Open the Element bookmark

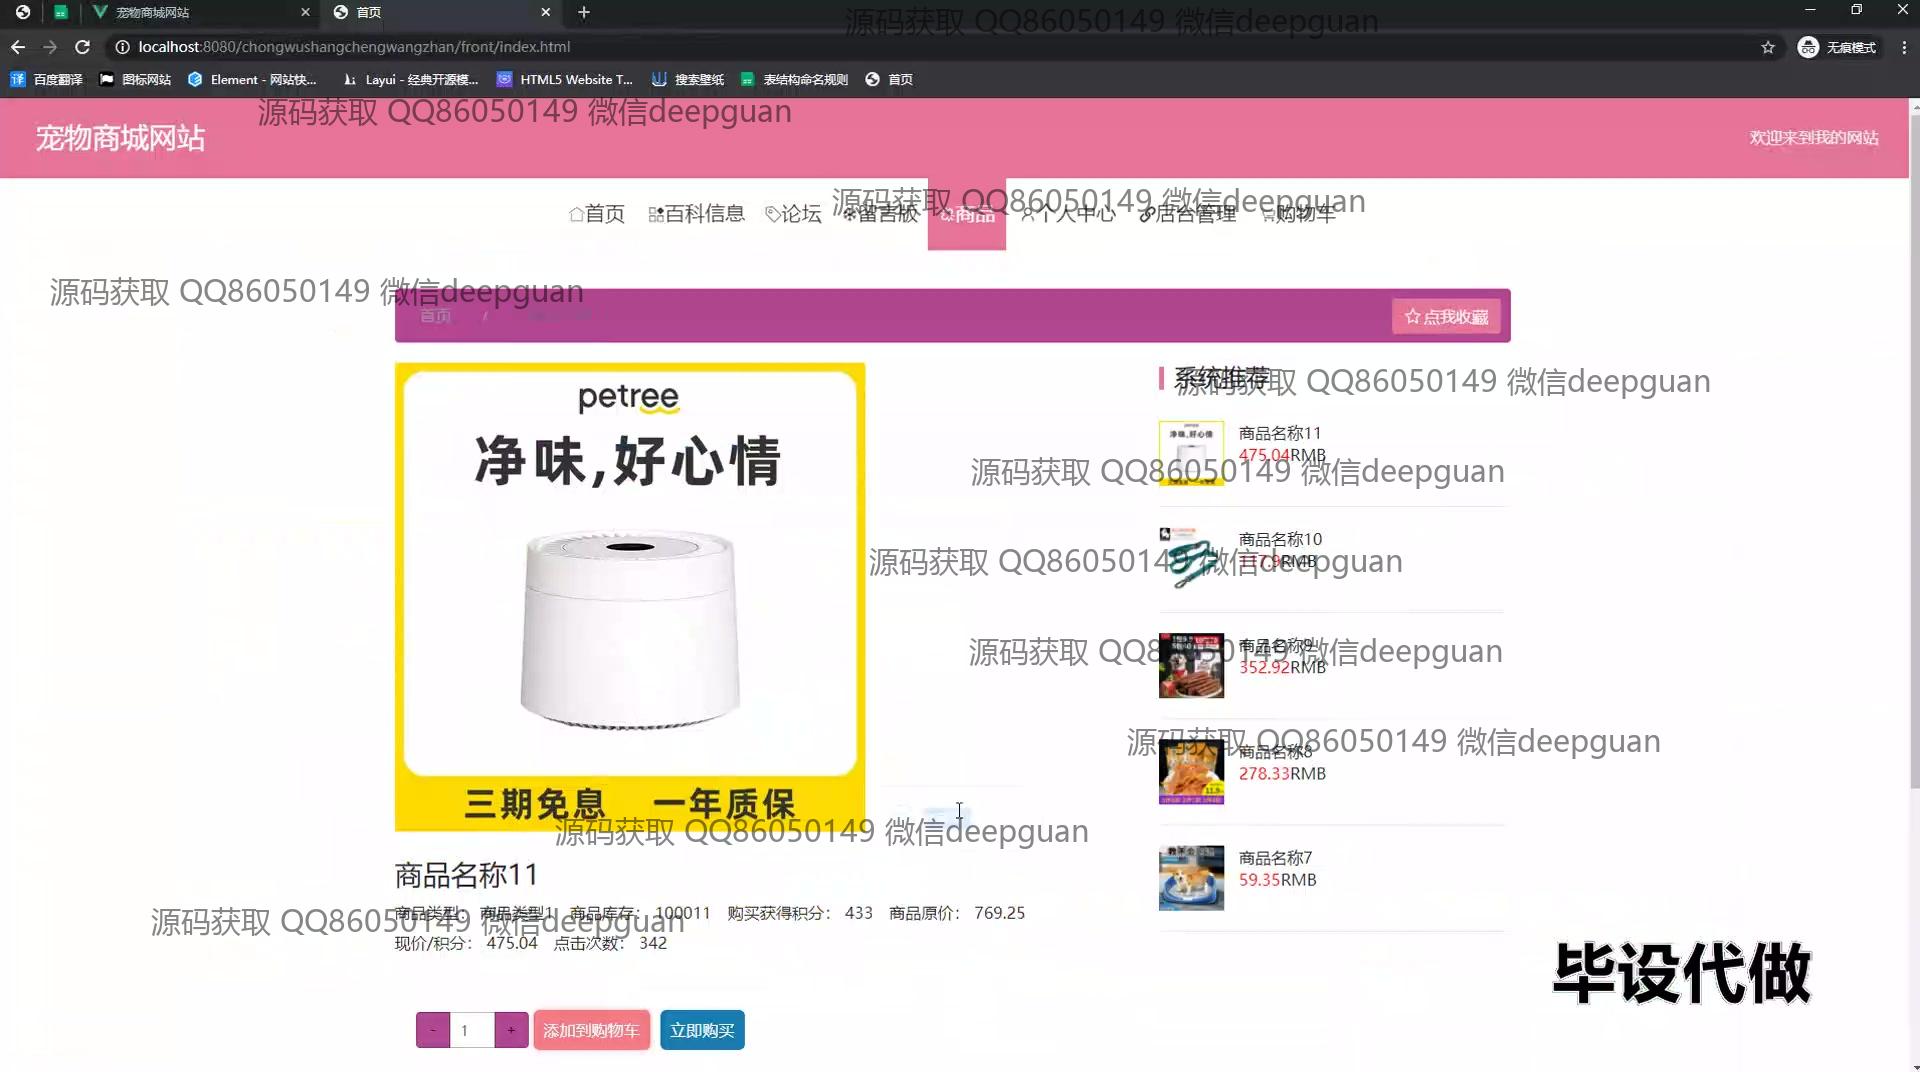(252, 79)
